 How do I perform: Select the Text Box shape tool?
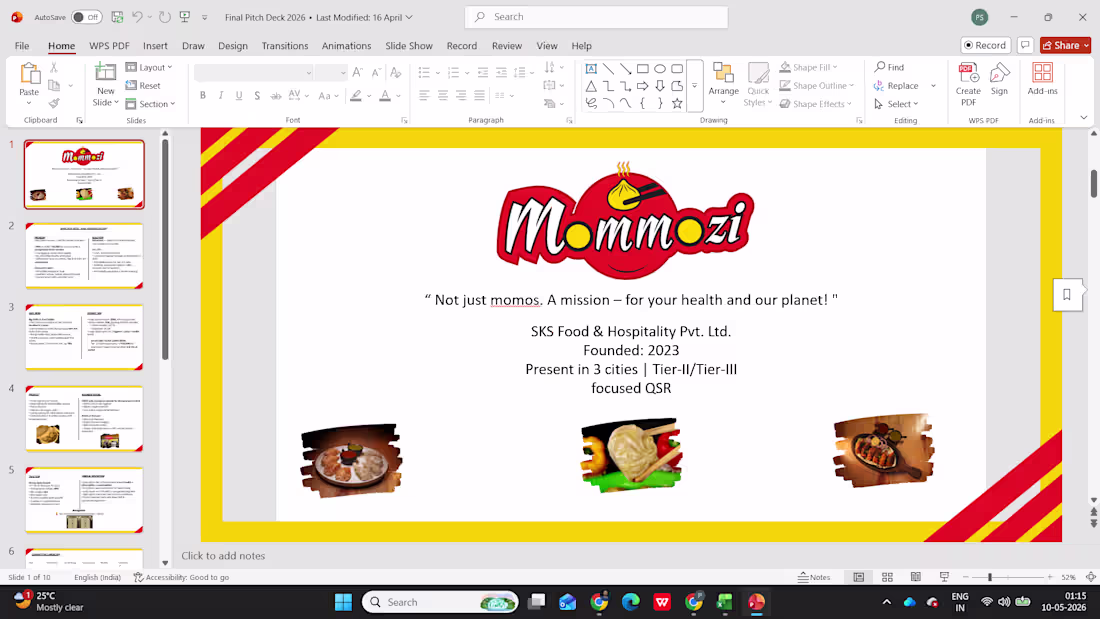click(591, 69)
